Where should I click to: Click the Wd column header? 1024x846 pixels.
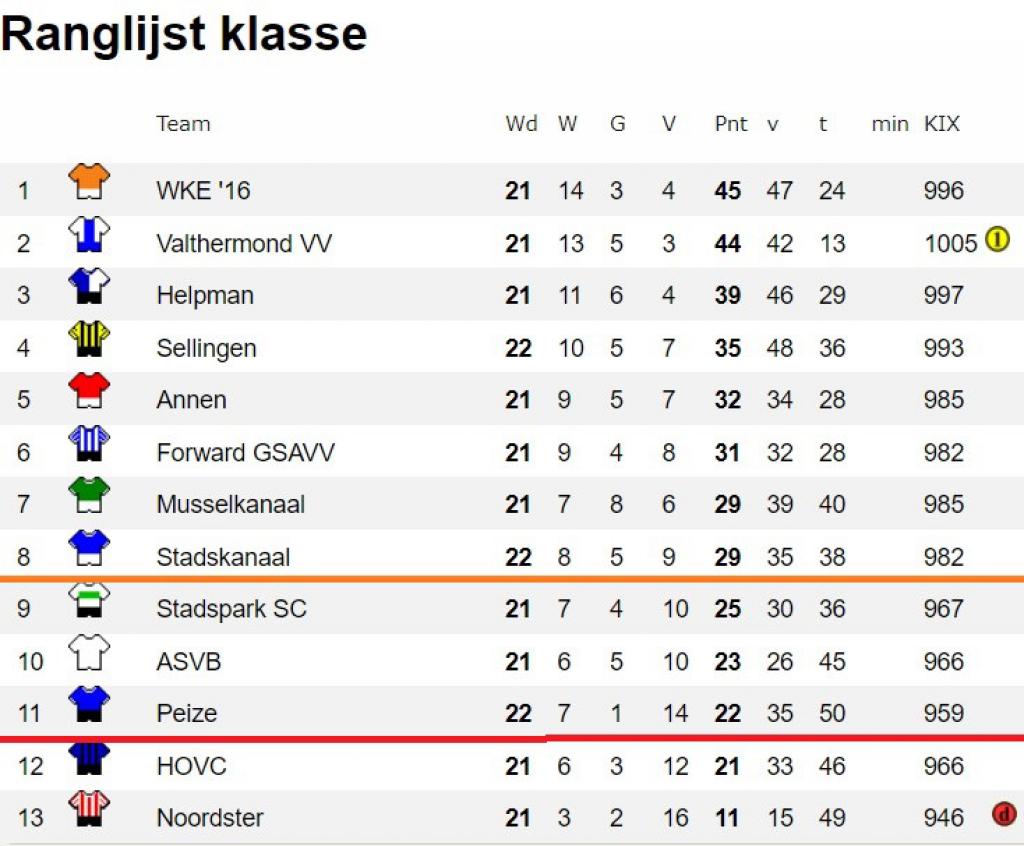[521, 123]
